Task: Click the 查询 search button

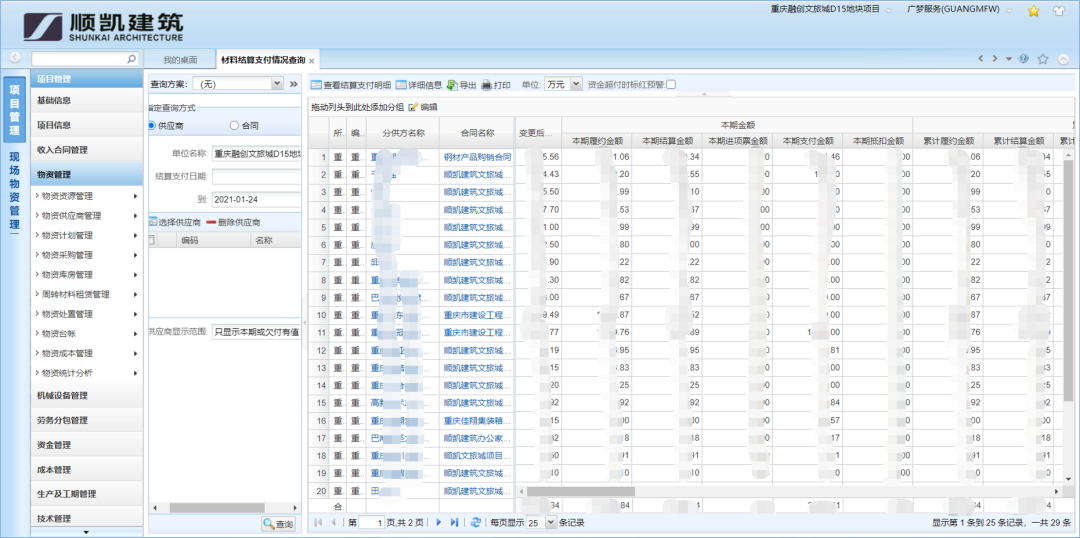Action: [x=279, y=524]
